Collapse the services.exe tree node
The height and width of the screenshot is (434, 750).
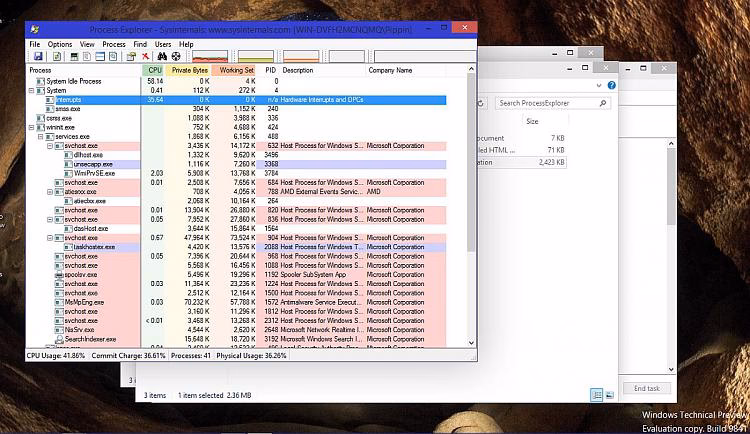click(41, 136)
